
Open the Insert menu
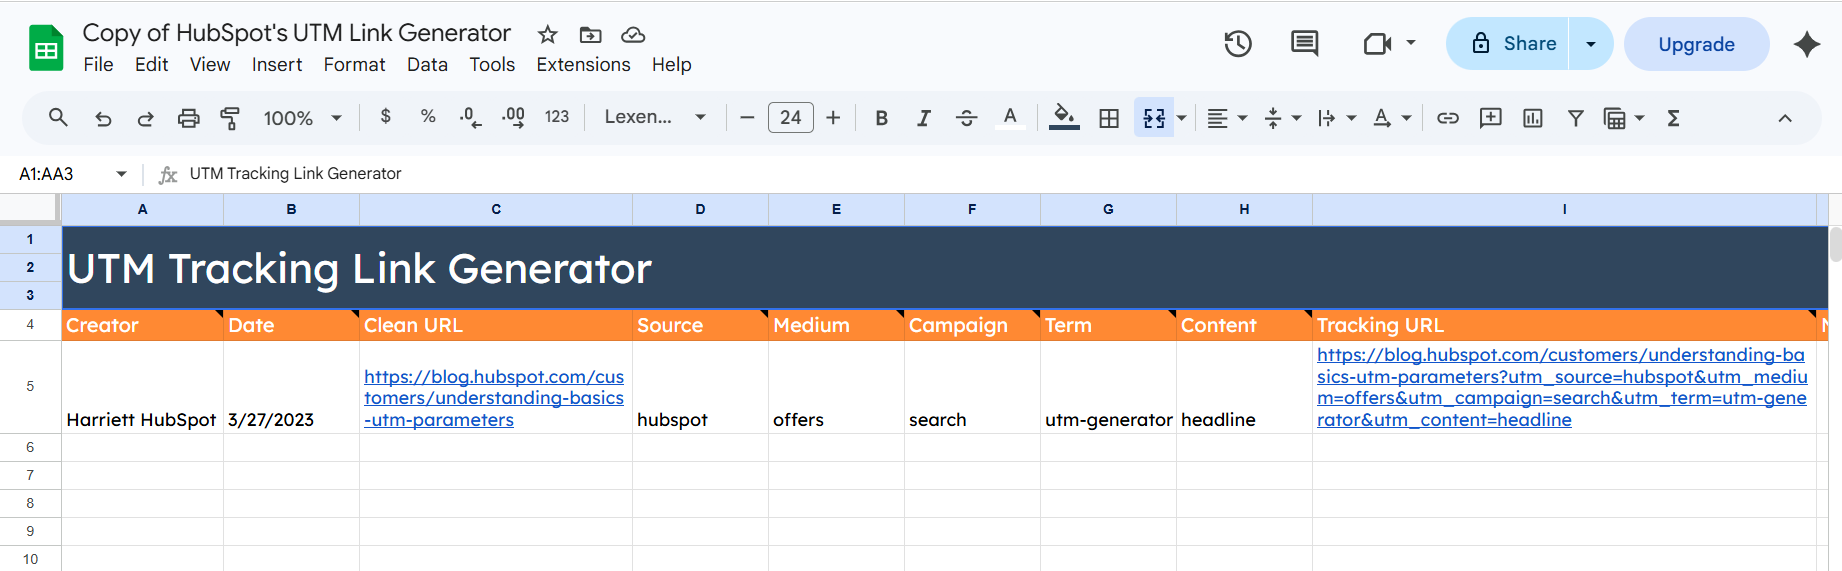277,64
